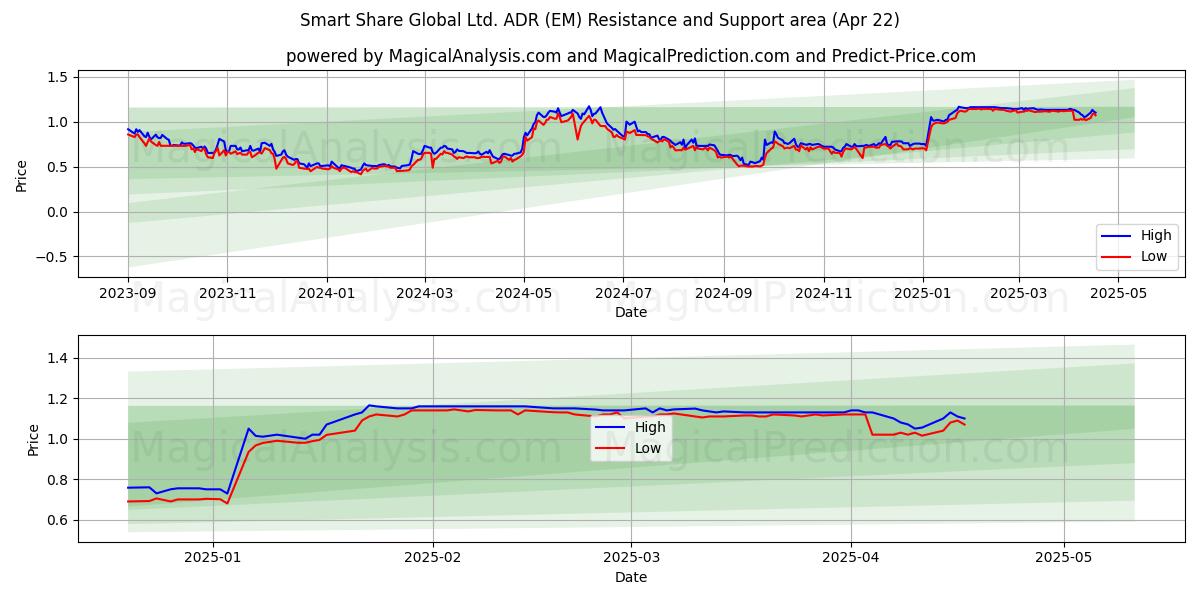Click 'Low' in the upper chart legend
The height and width of the screenshot is (600, 1200).
click(x=1154, y=257)
